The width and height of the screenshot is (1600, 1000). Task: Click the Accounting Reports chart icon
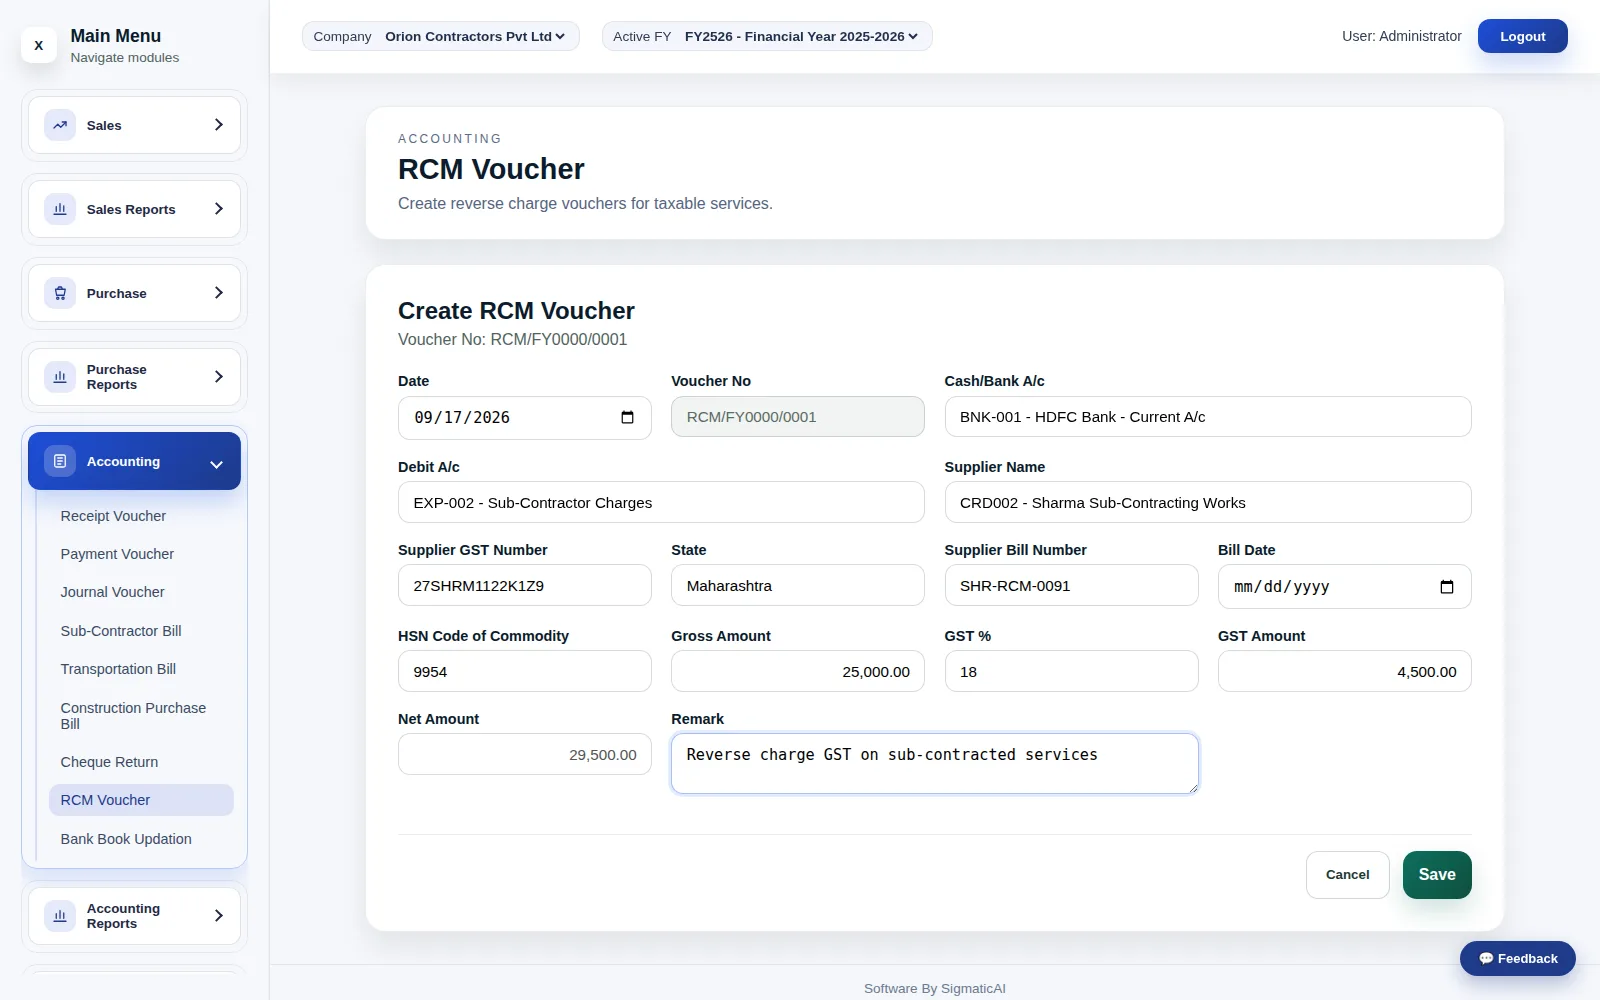(60, 915)
